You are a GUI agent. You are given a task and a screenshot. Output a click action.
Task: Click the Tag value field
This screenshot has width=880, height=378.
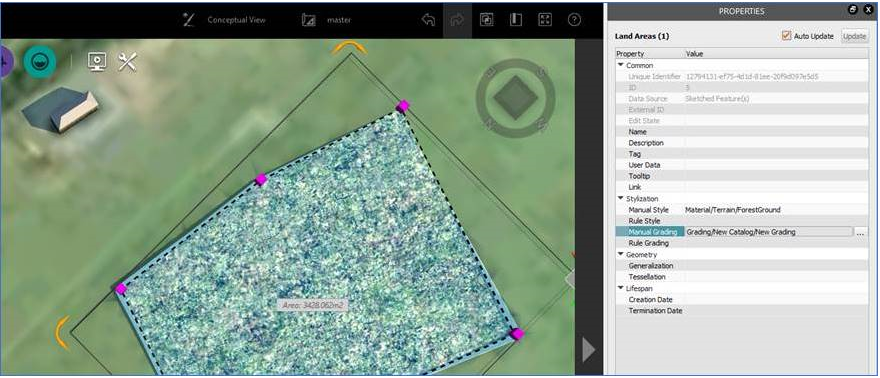pyautogui.click(x=776, y=154)
